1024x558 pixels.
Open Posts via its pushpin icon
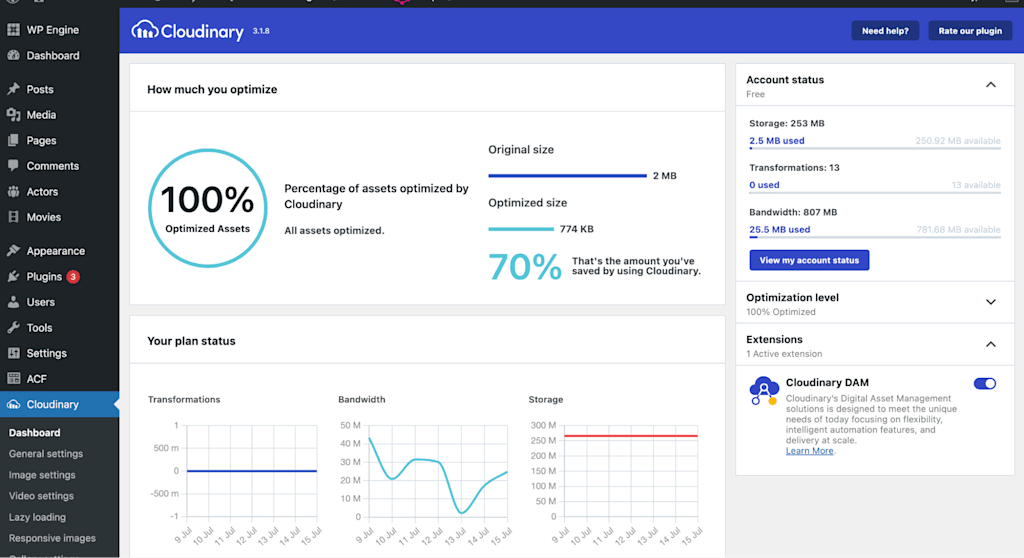[x=13, y=89]
